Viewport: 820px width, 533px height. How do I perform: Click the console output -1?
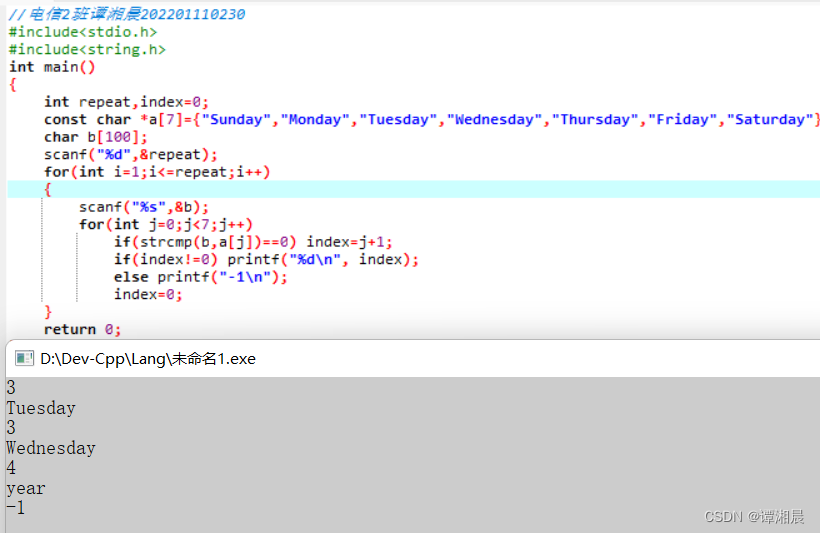click(x=16, y=508)
